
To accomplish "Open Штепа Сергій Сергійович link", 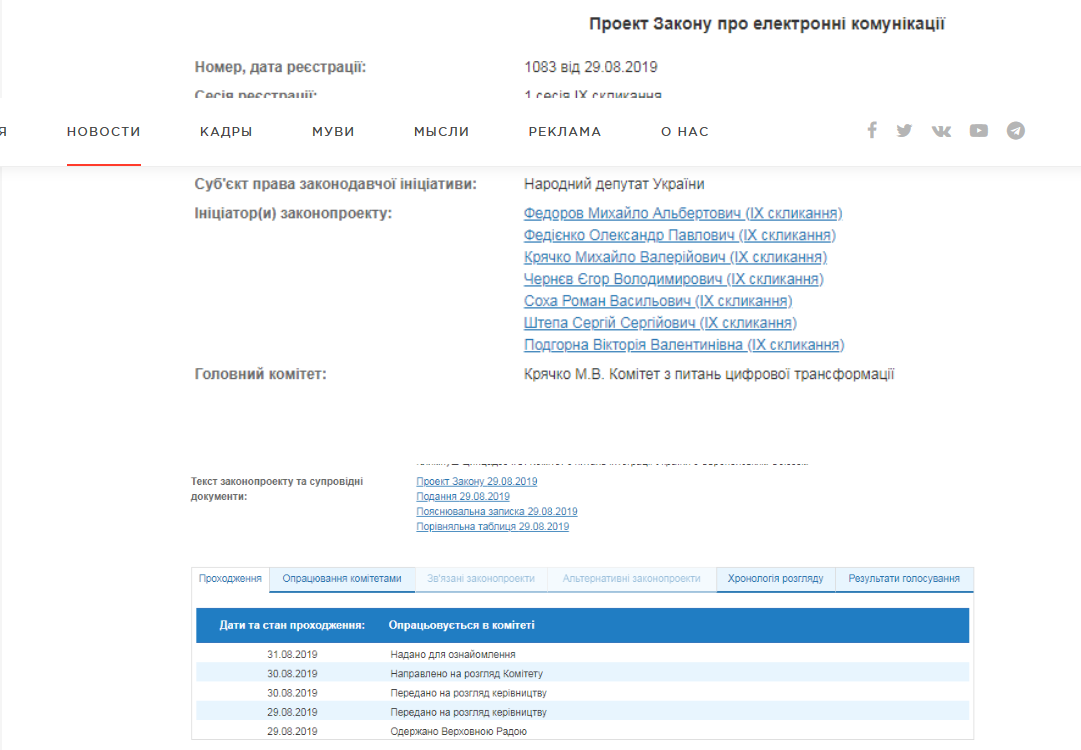I will 660,323.
